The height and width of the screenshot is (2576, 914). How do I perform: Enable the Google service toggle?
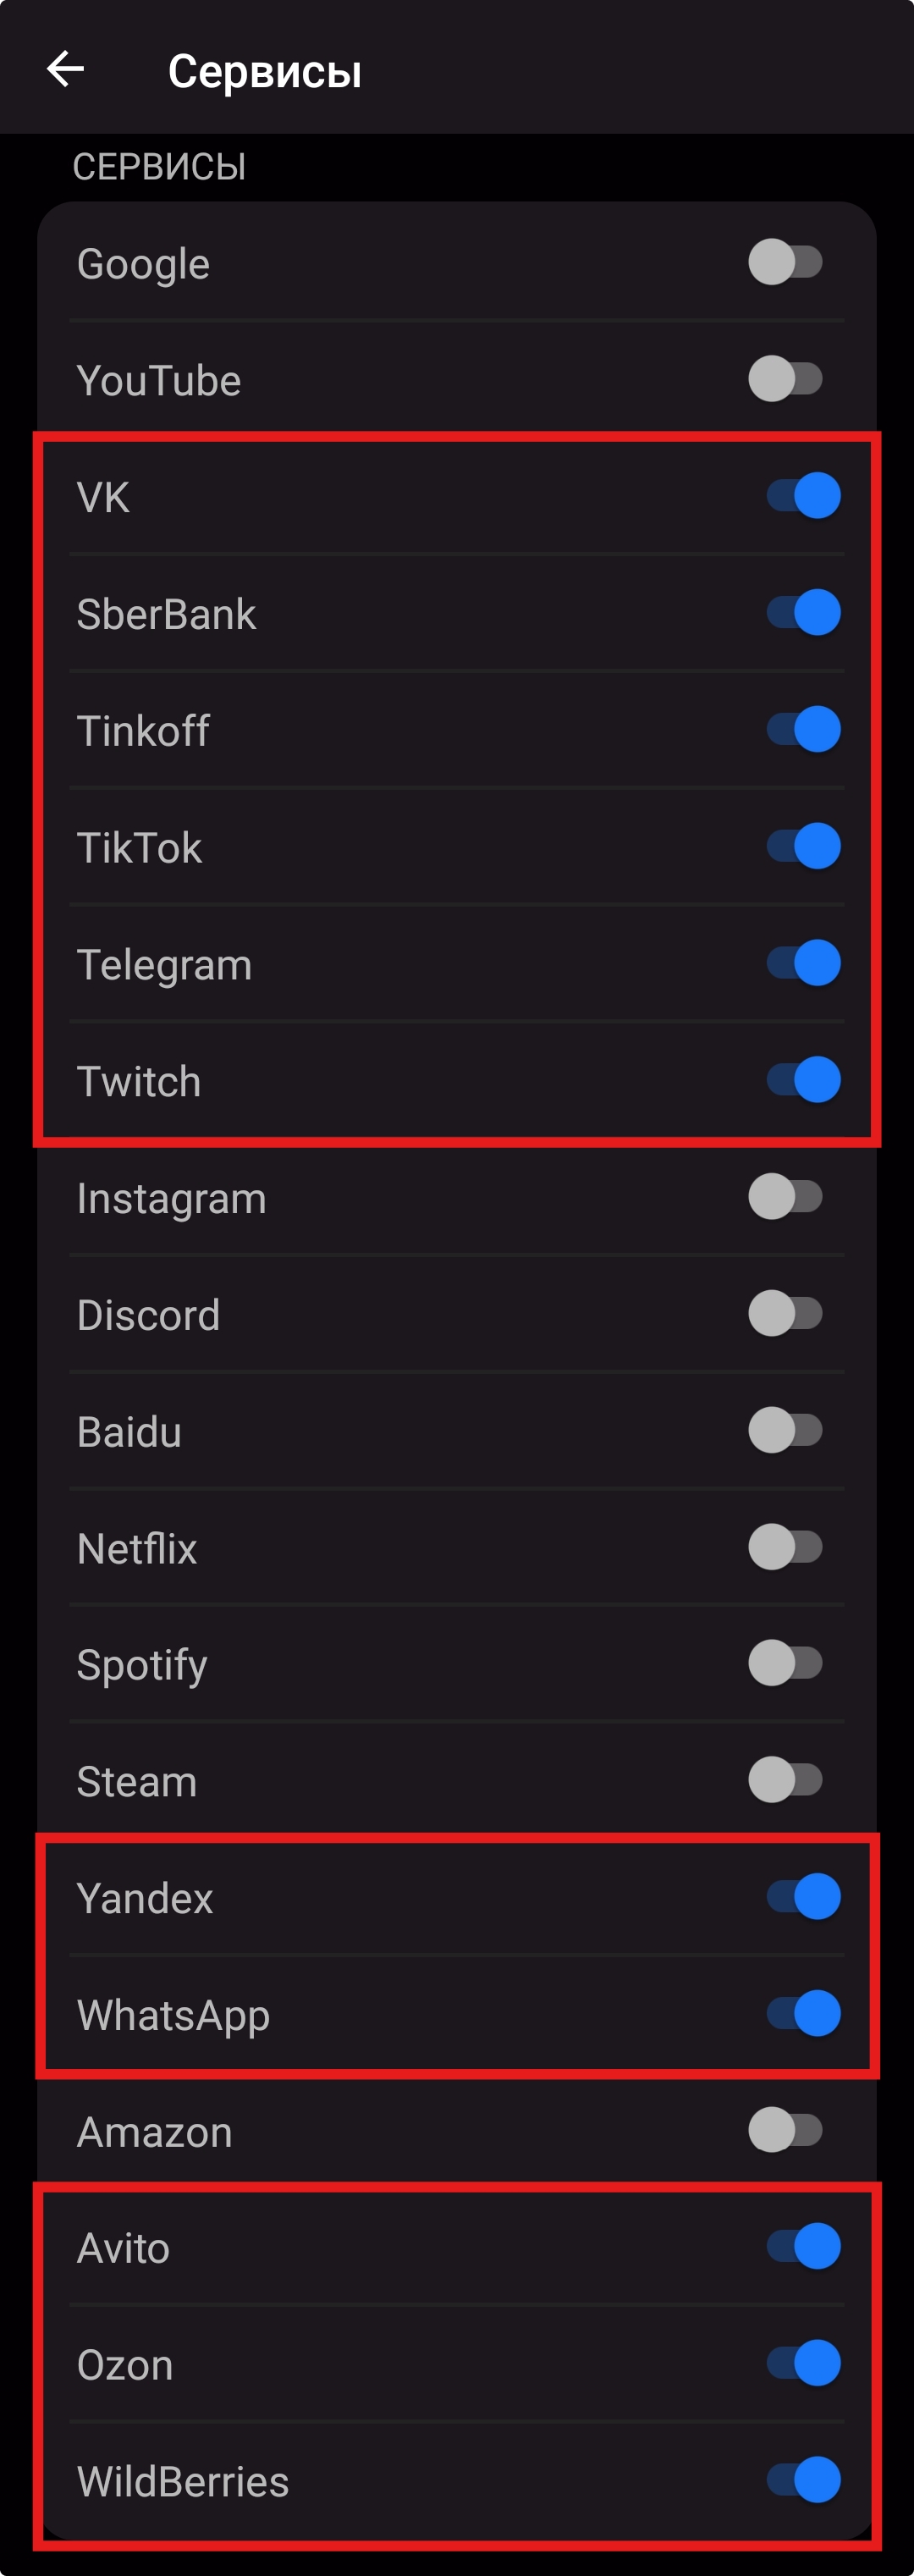pyautogui.click(x=785, y=263)
